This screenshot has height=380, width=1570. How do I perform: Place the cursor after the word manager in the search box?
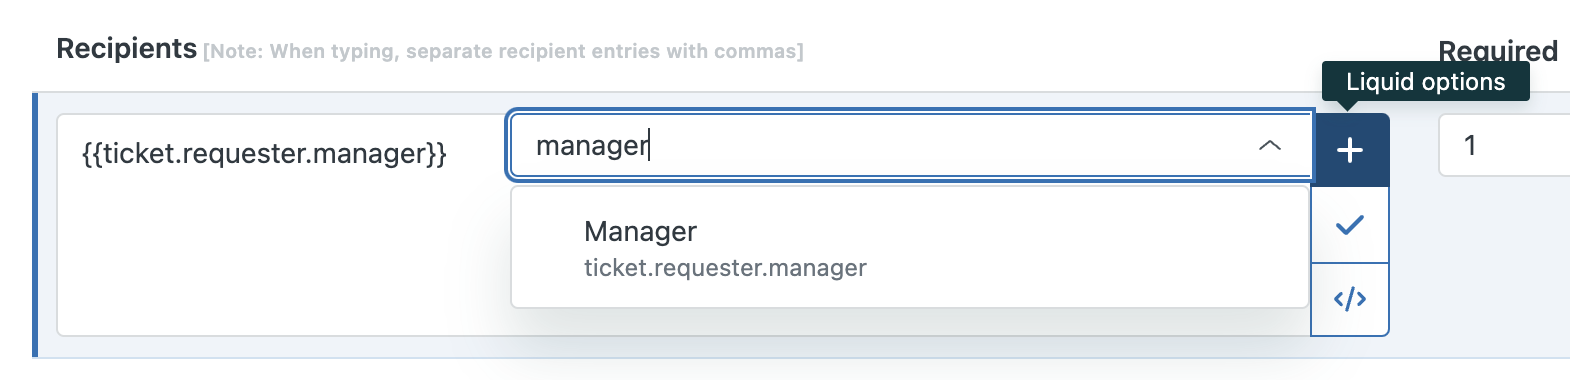pyautogui.click(x=651, y=146)
